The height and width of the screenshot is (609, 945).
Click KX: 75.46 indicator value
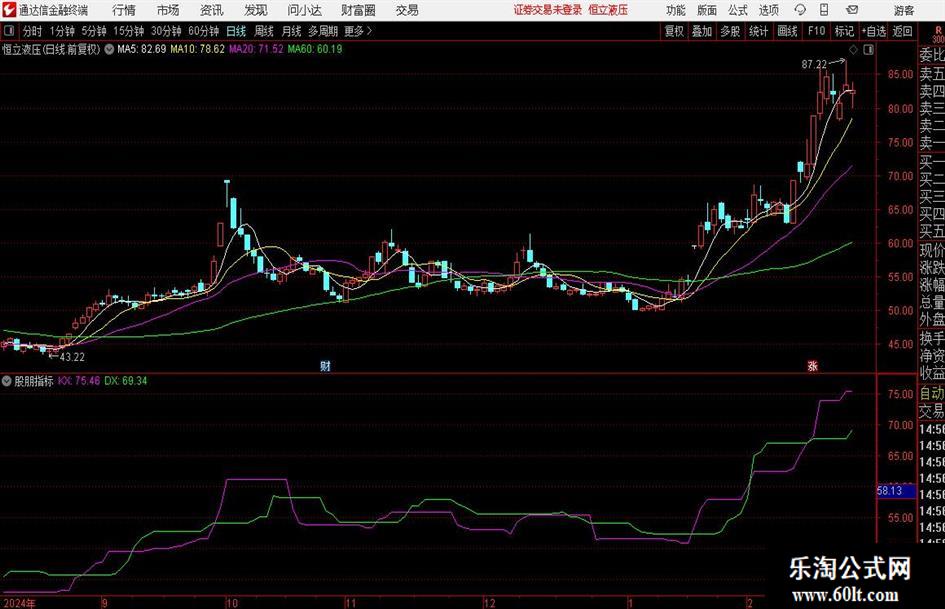79,381
